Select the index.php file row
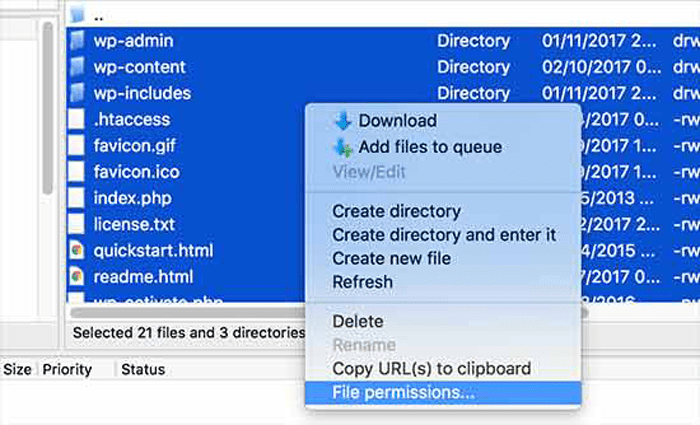 pyautogui.click(x=132, y=197)
